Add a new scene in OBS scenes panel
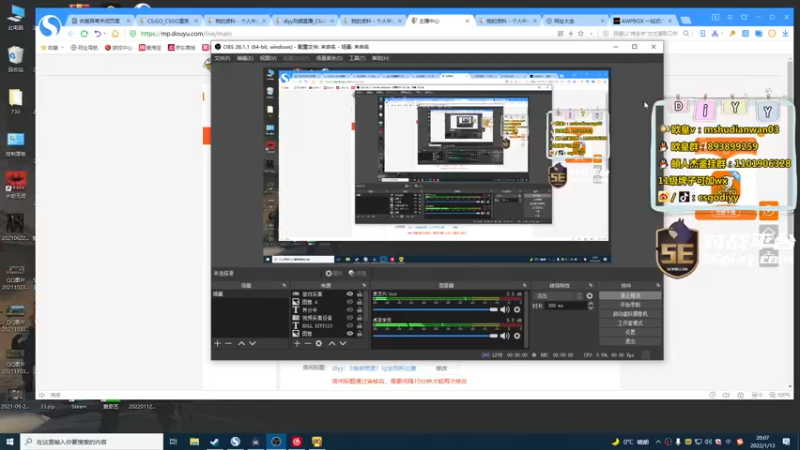Screen dimensions: 800x450 pyautogui.click(x=217, y=344)
